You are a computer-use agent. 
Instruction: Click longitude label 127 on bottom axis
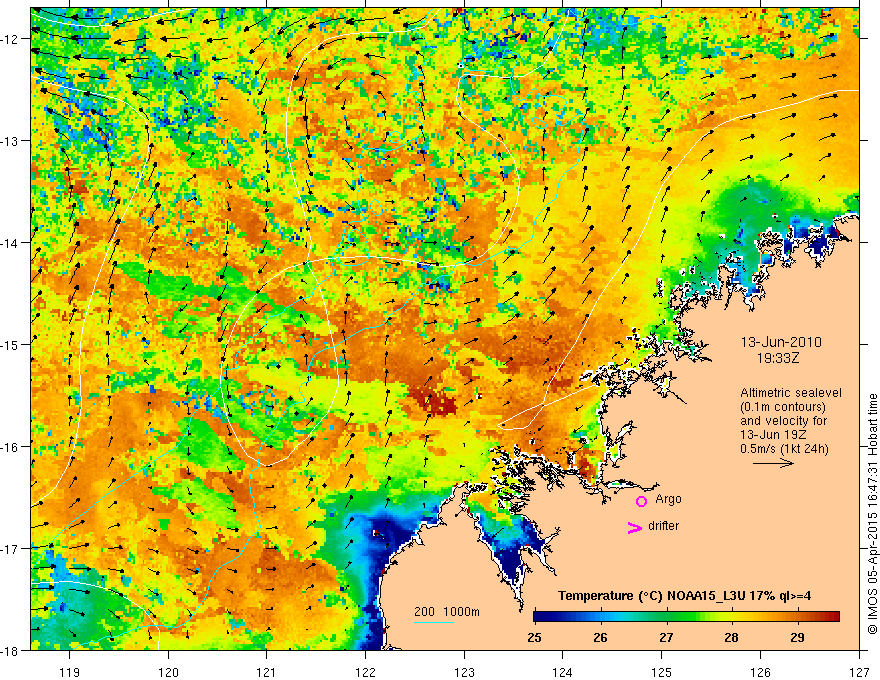859,672
